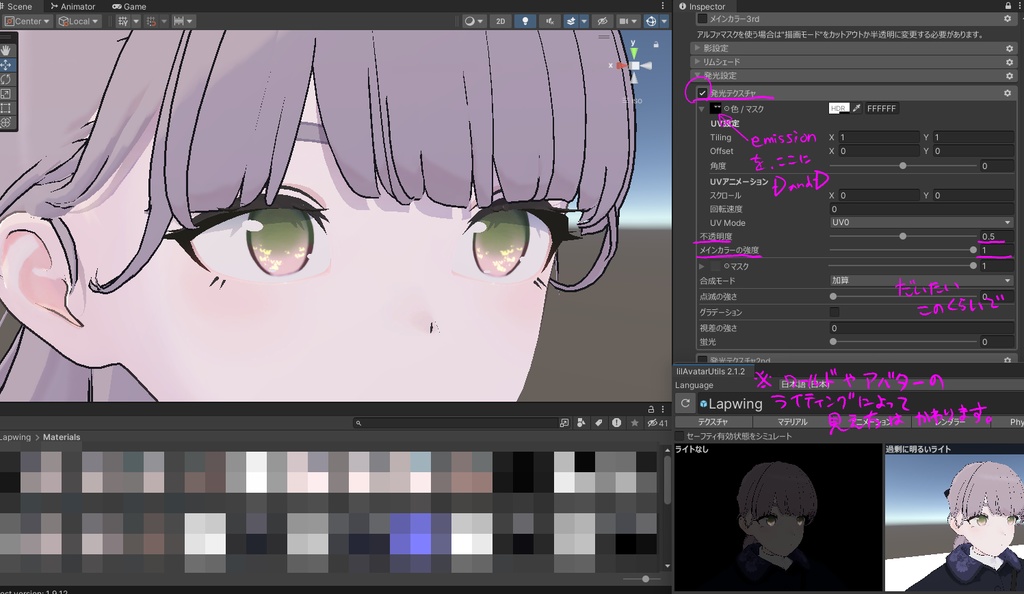Image resolution: width=1024 pixels, height=594 pixels.
Task: Open the 合成モード dropdown (加算)
Action: tap(921, 281)
